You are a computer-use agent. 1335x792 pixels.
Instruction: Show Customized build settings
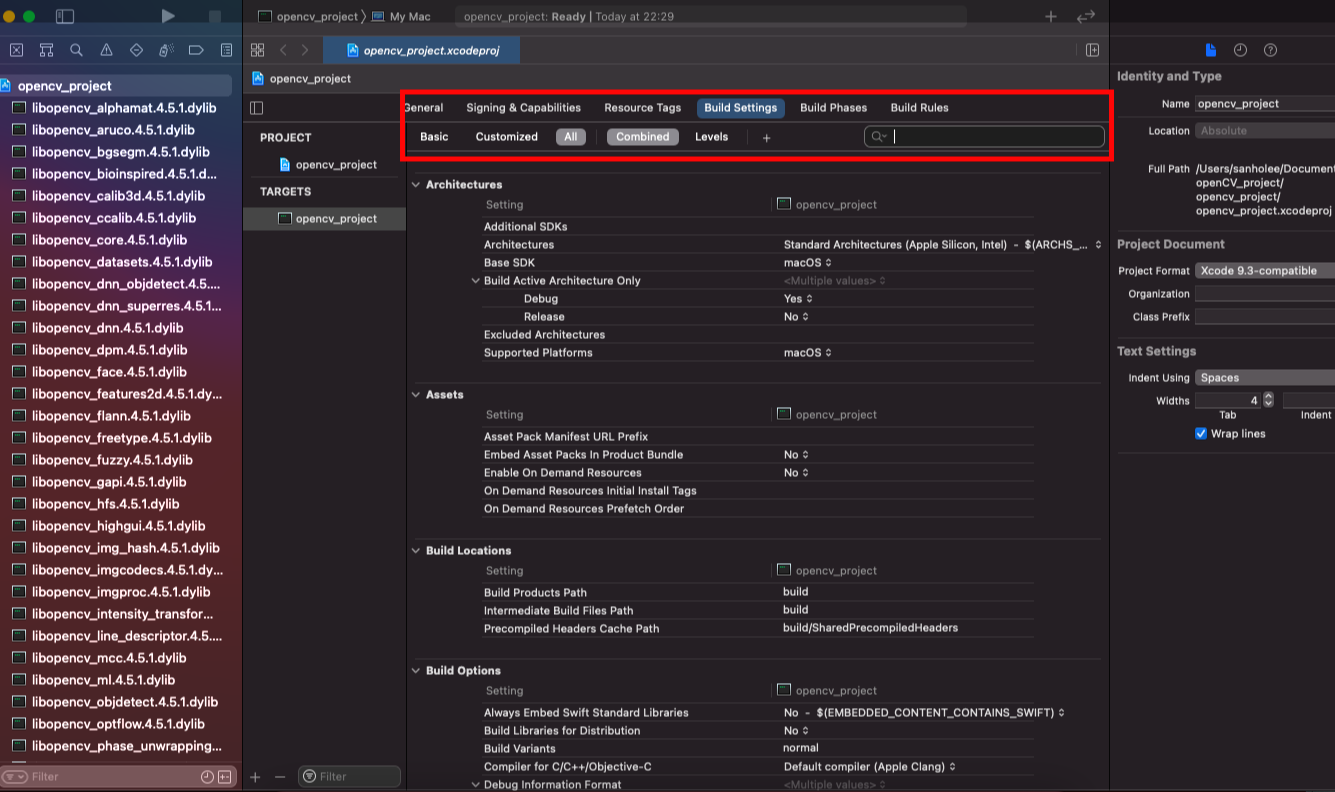tap(507, 137)
